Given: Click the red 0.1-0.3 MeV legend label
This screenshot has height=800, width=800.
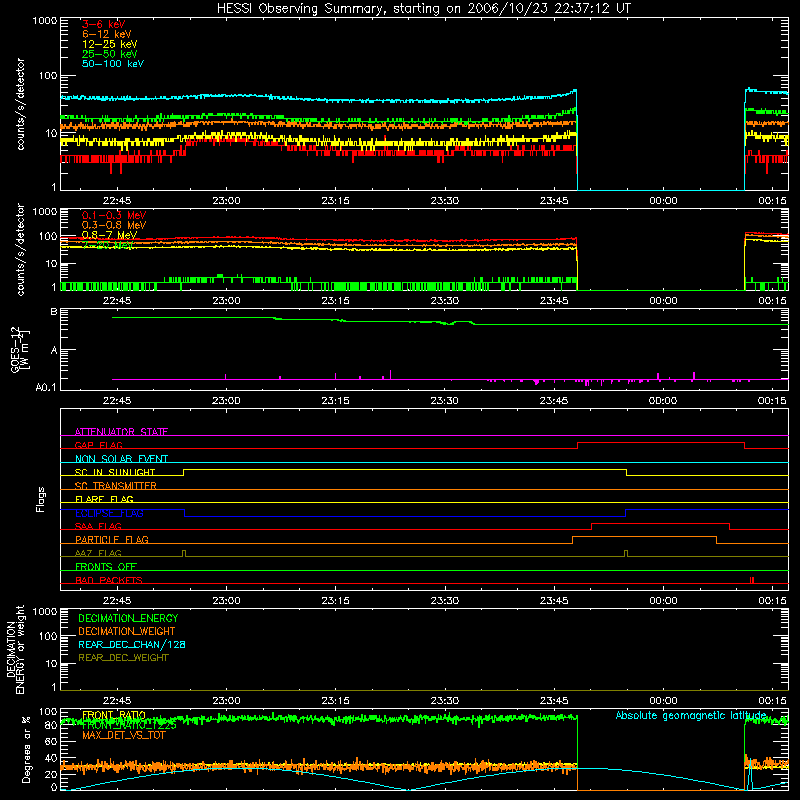Looking at the screenshot, I should click(x=114, y=215).
